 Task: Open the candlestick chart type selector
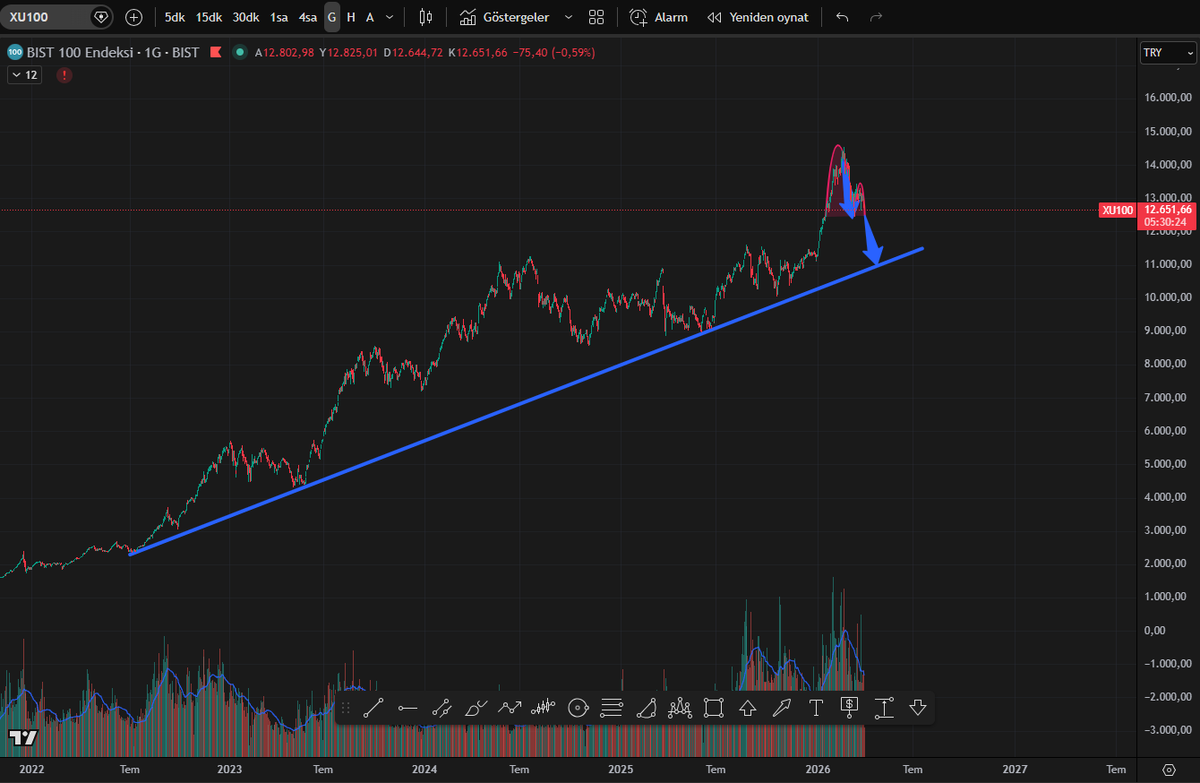coord(426,17)
